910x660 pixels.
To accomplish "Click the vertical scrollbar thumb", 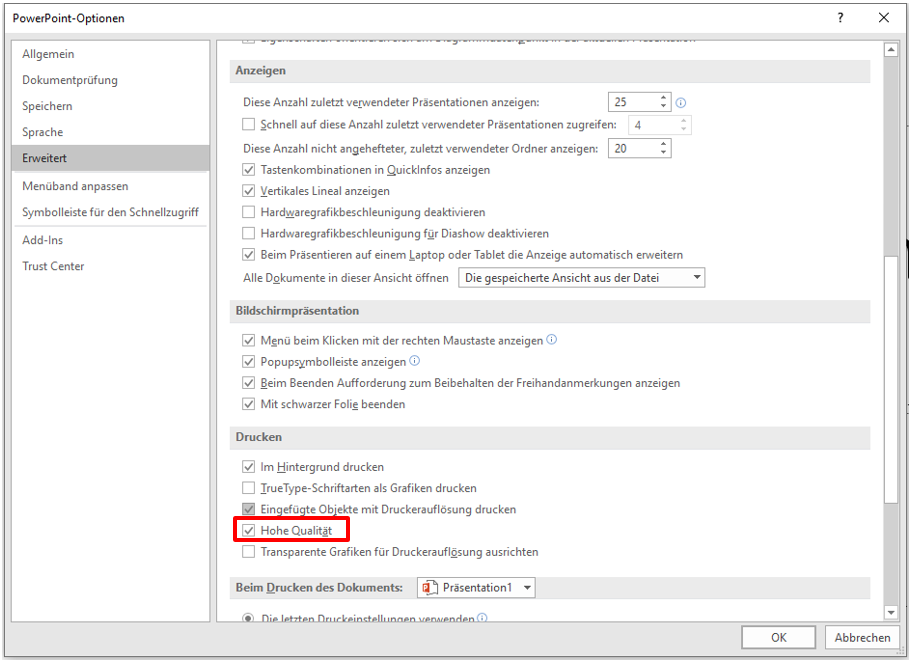I will pos(891,379).
